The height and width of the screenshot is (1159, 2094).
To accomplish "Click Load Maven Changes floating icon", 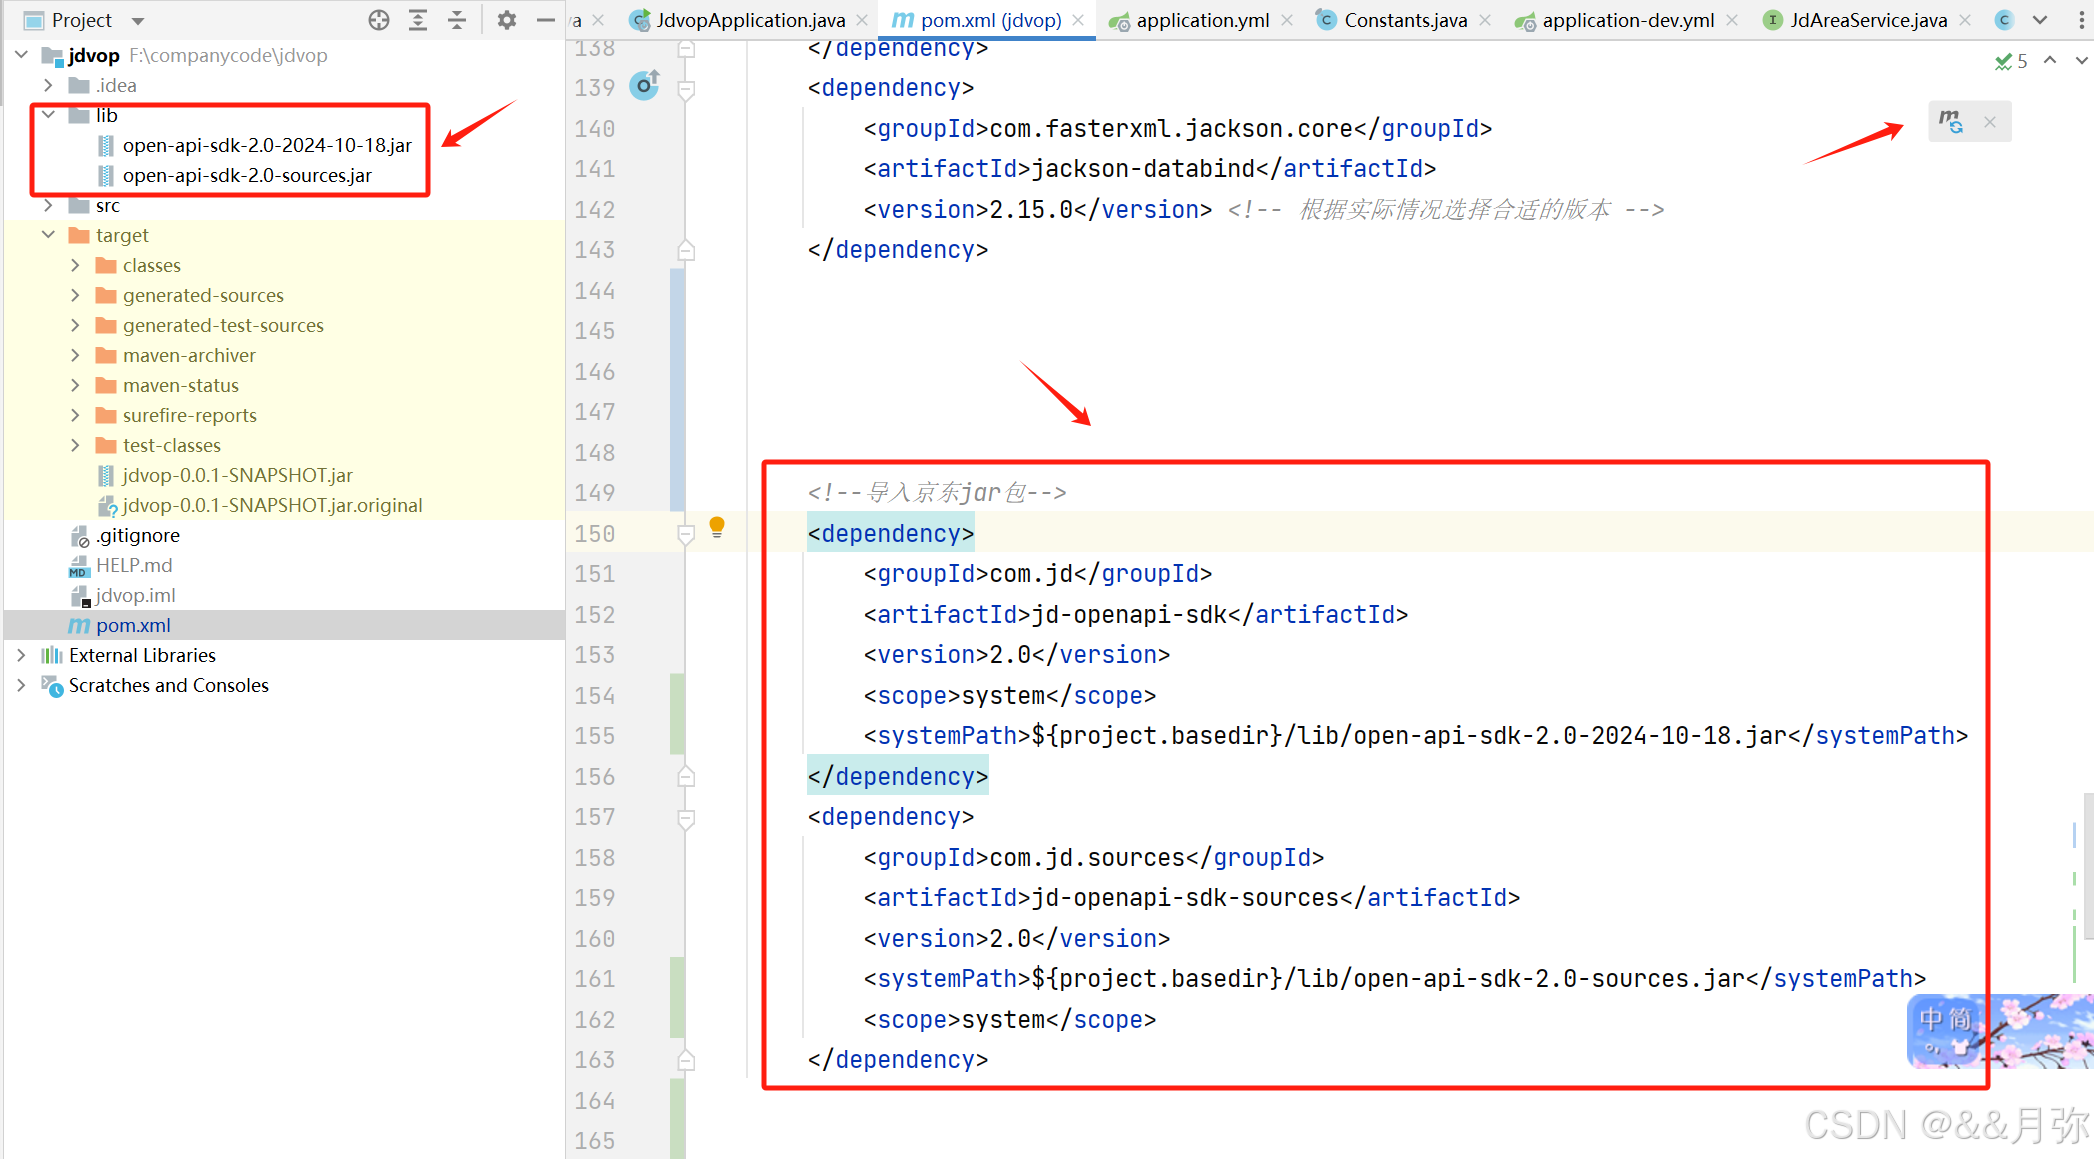I will pos(1951,122).
